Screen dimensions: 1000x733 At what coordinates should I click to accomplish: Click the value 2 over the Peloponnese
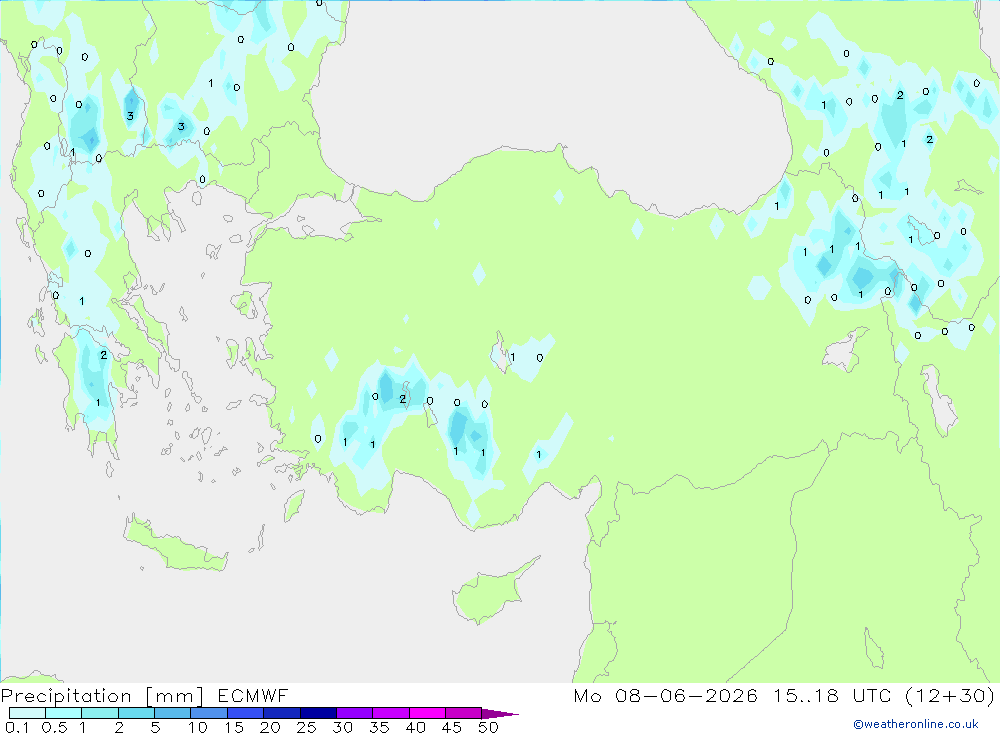click(103, 355)
